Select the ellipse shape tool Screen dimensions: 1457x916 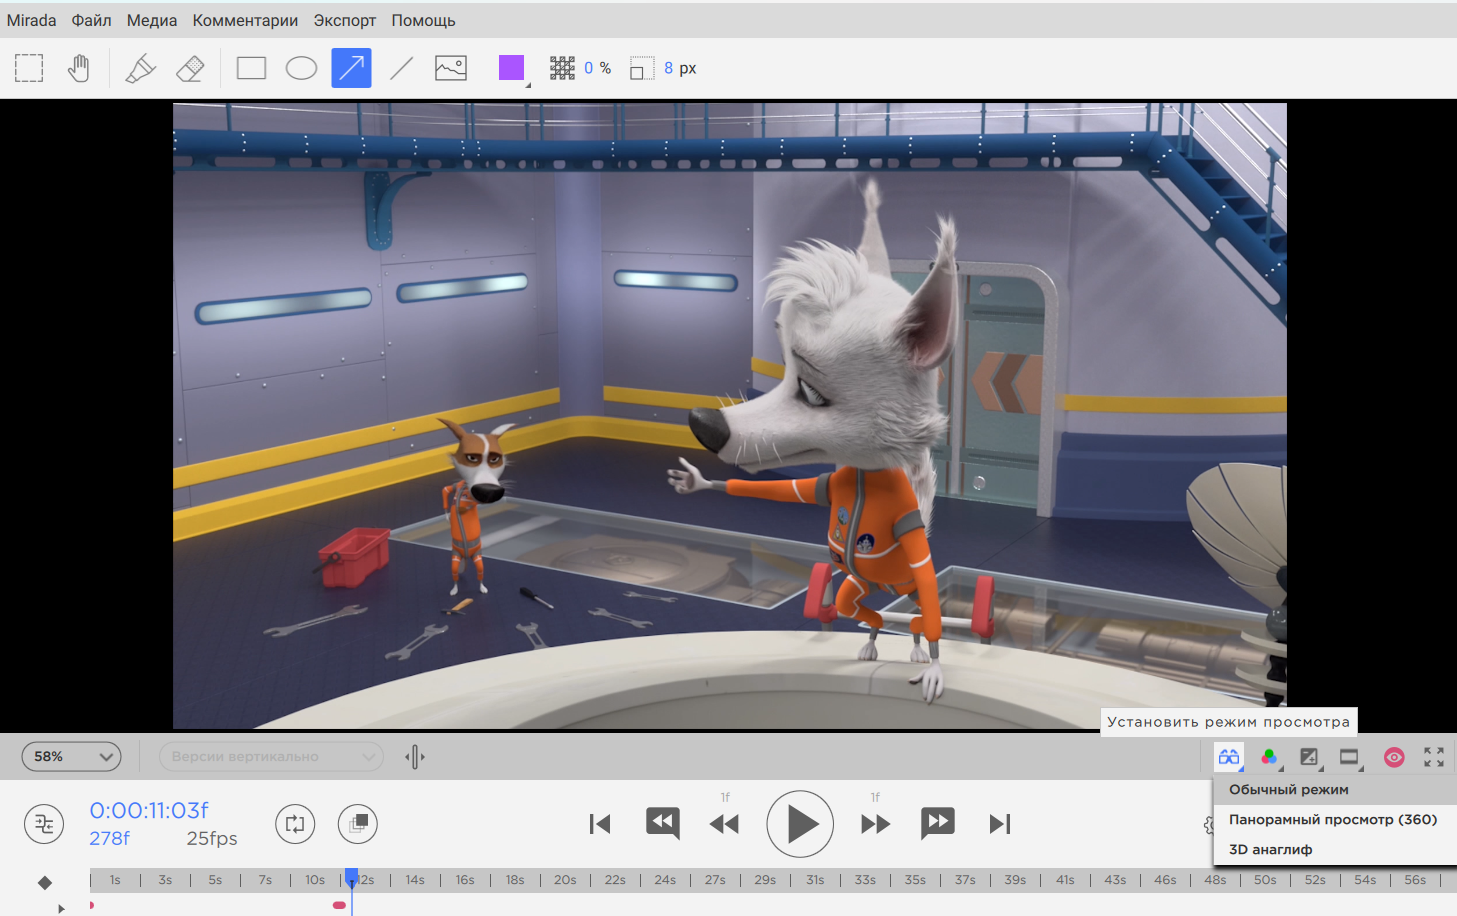pyautogui.click(x=301, y=68)
